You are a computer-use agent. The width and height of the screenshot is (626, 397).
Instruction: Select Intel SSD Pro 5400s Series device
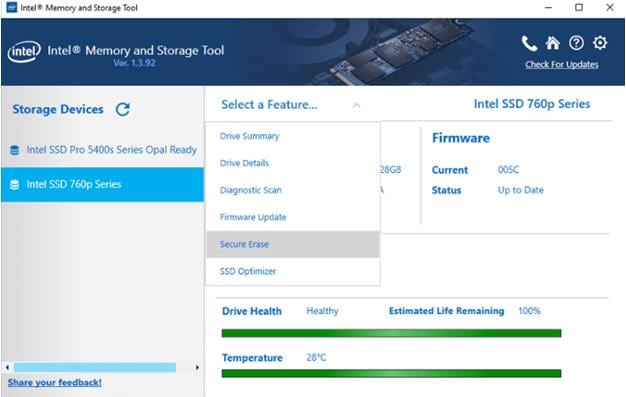[x=103, y=150]
